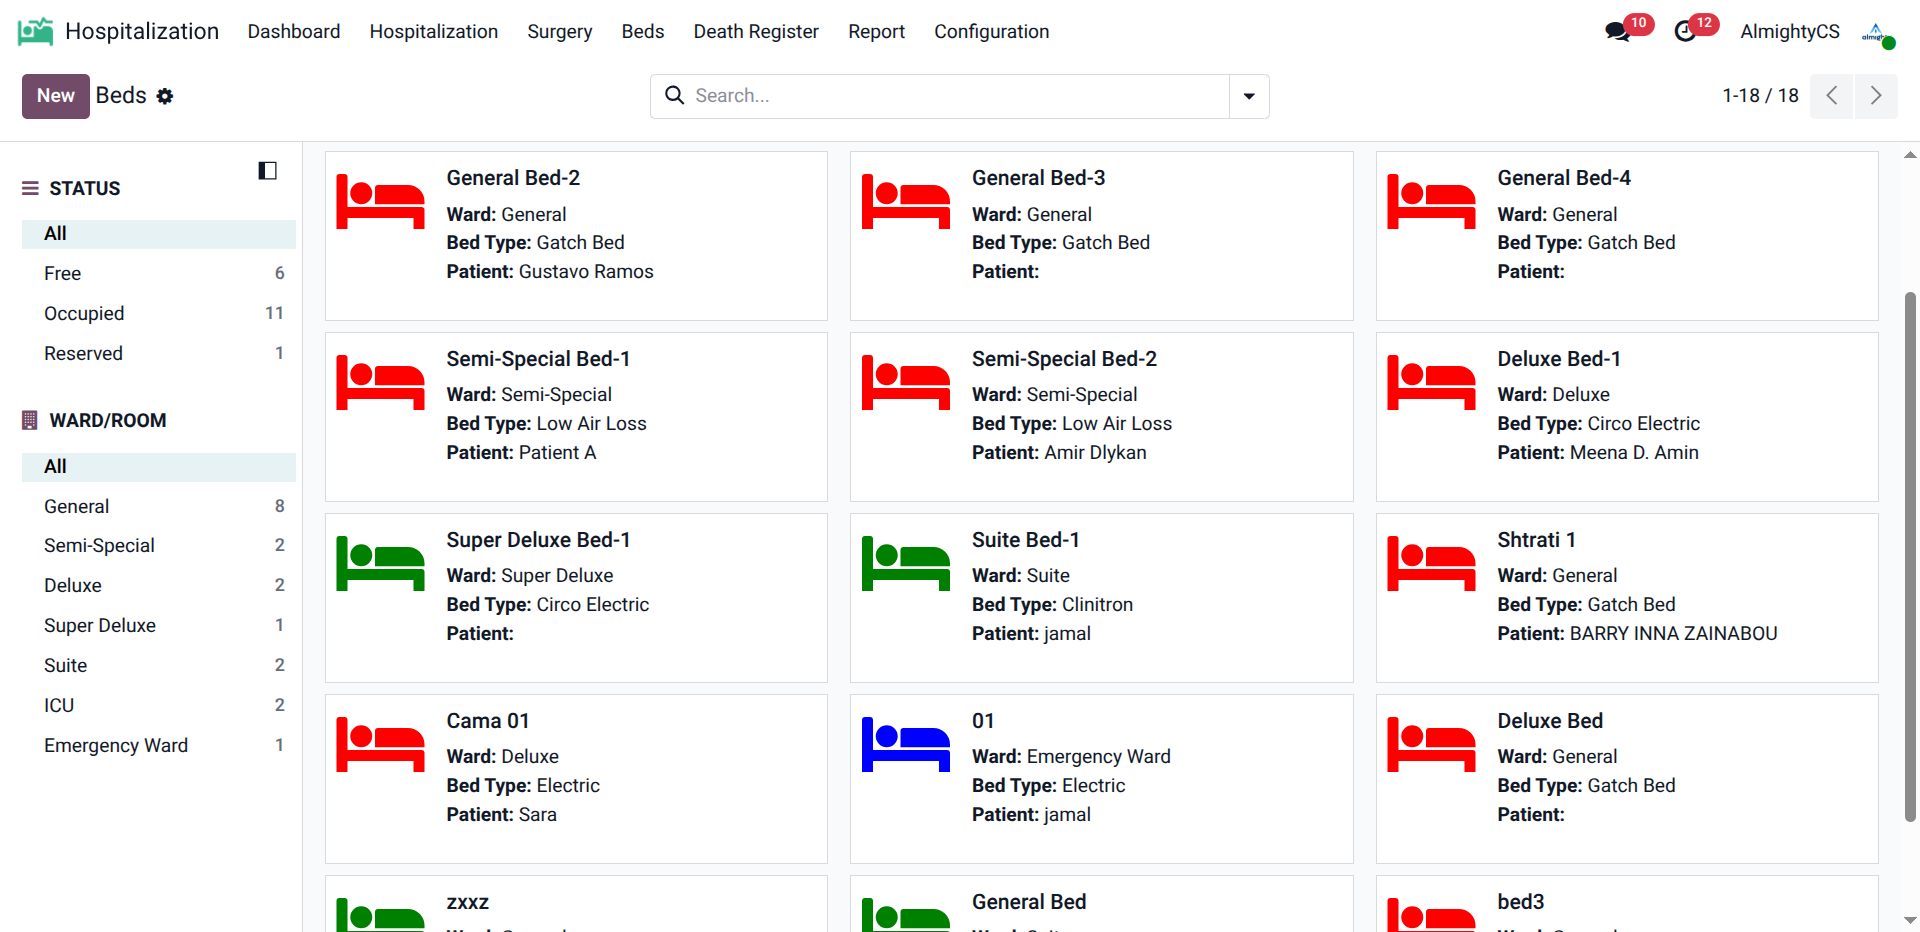Open the chat messages icon

pyautogui.click(x=1617, y=32)
